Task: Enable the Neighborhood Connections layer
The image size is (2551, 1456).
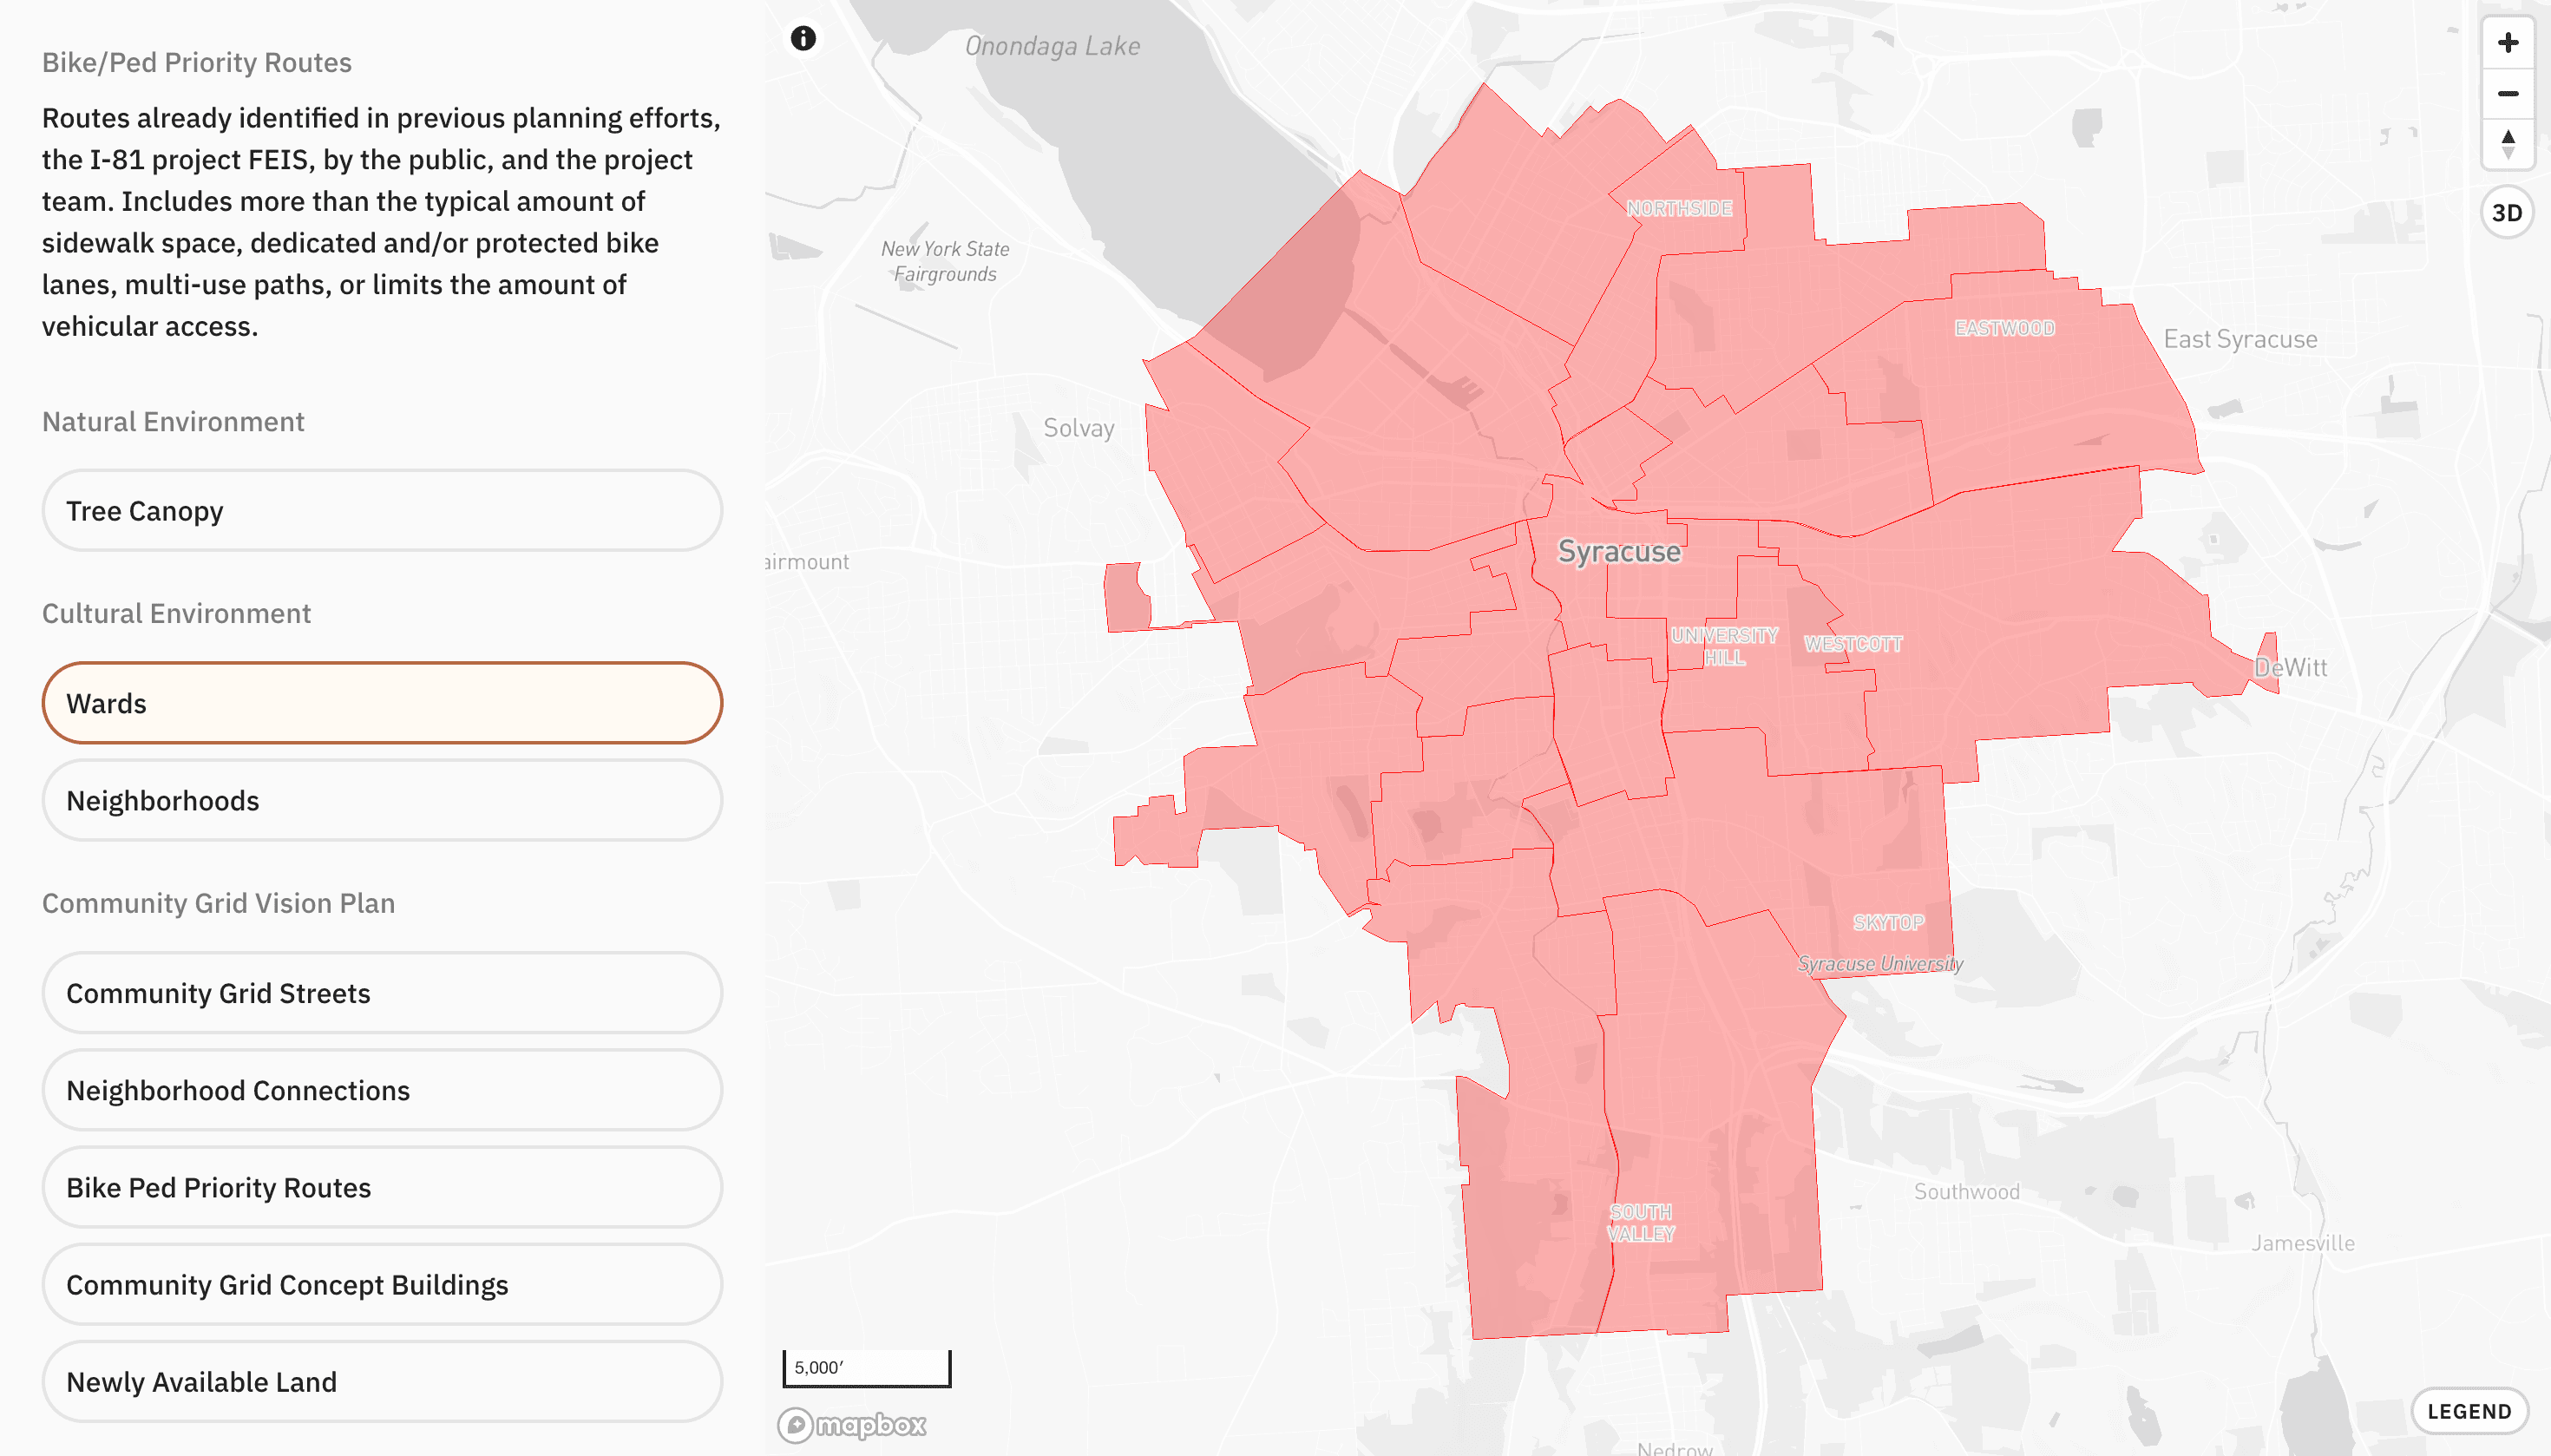Action: coord(382,1090)
